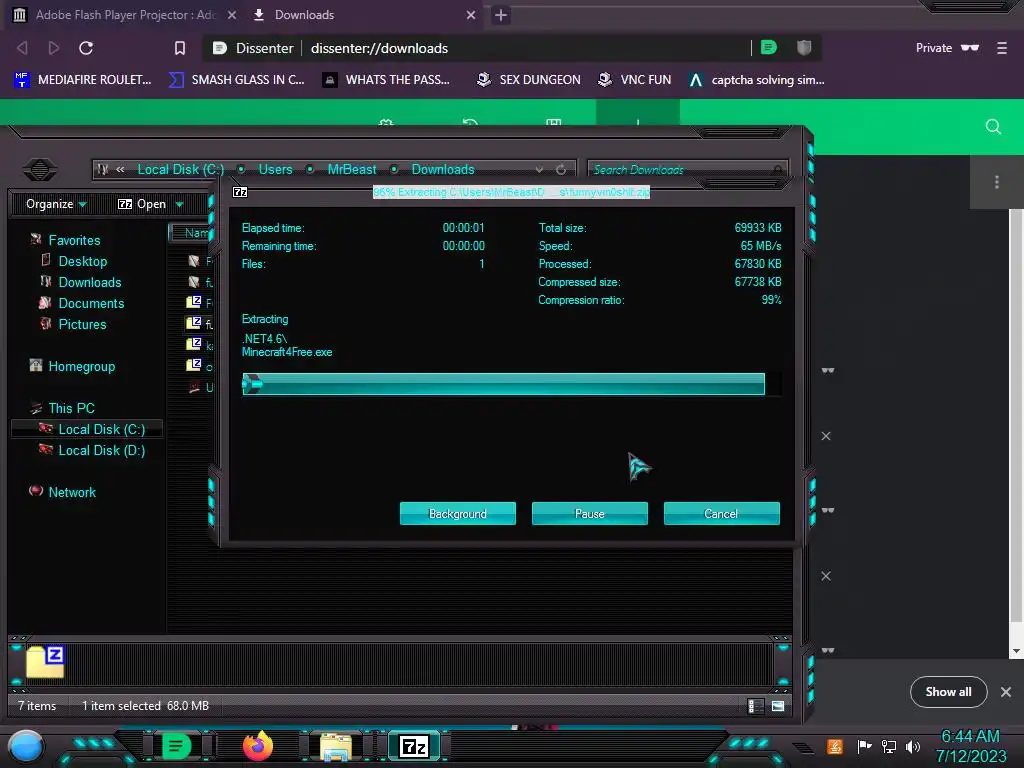Viewport: 1024px width, 768px height.
Task: Click the Search Downloads field
Action: pyautogui.click(x=687, y=169)
